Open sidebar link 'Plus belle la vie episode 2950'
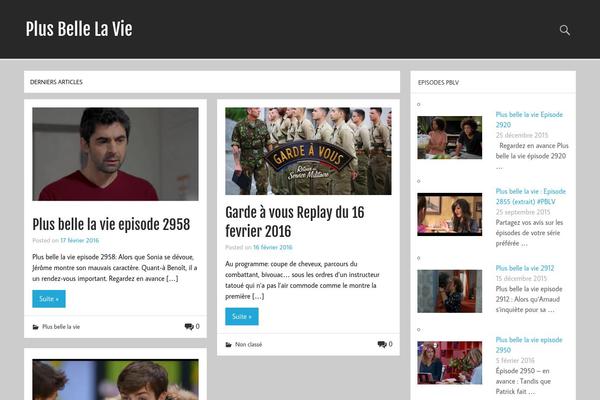This screenshot has height=400, width=600. (x=529, y=345)
